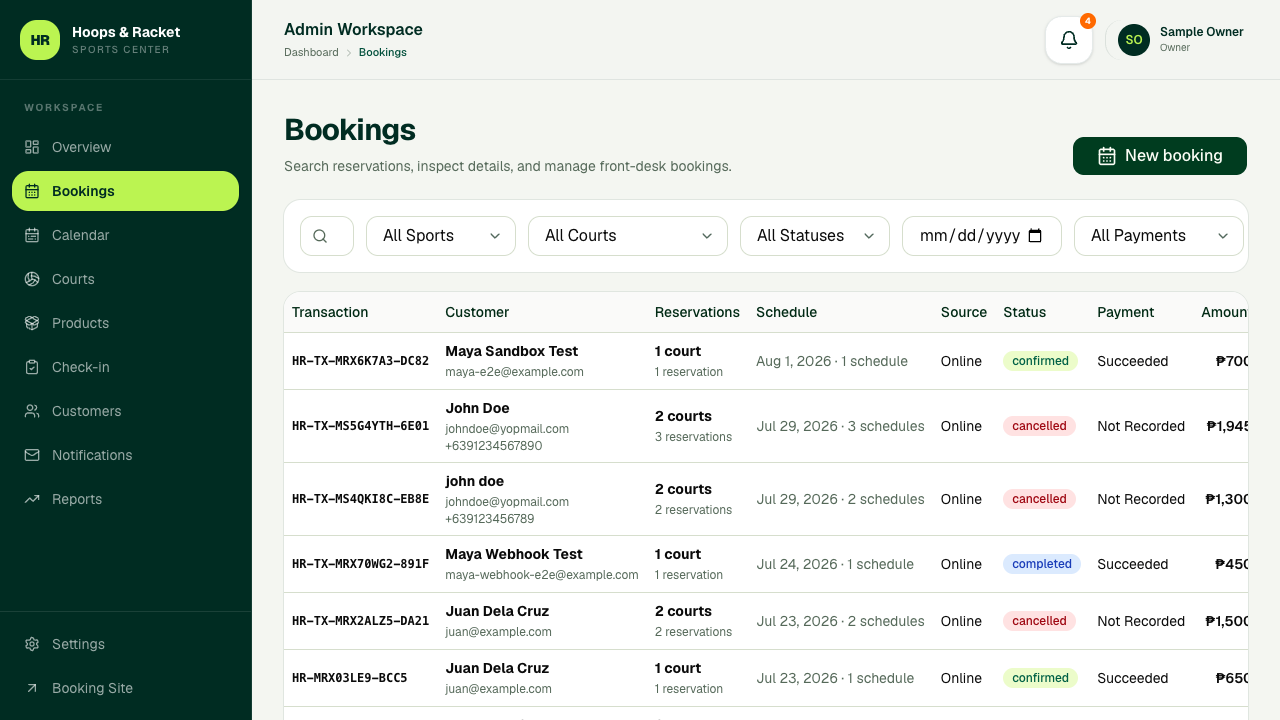Image resolution: width=1280 pixels, height=720 pixels.
Task: Click the Notifications envelope icon
Action: pyautogui.click(x=32, y=455)
